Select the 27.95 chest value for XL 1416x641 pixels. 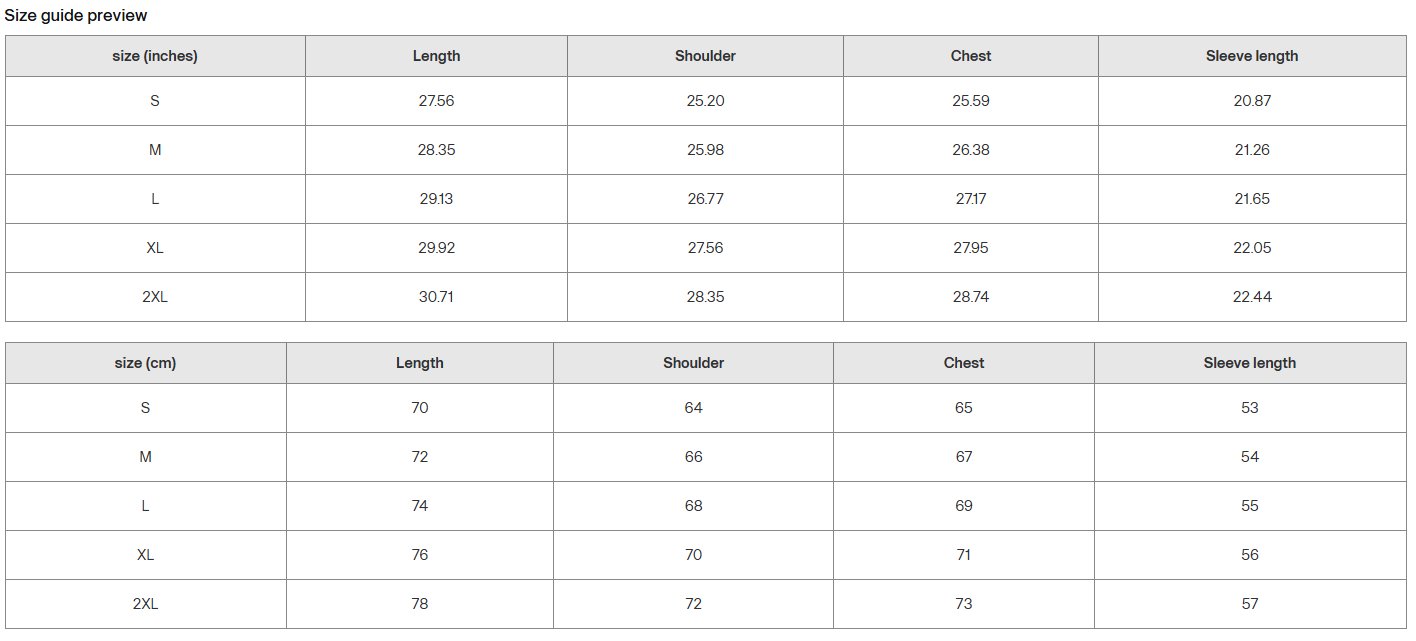(x=971, y=248)
